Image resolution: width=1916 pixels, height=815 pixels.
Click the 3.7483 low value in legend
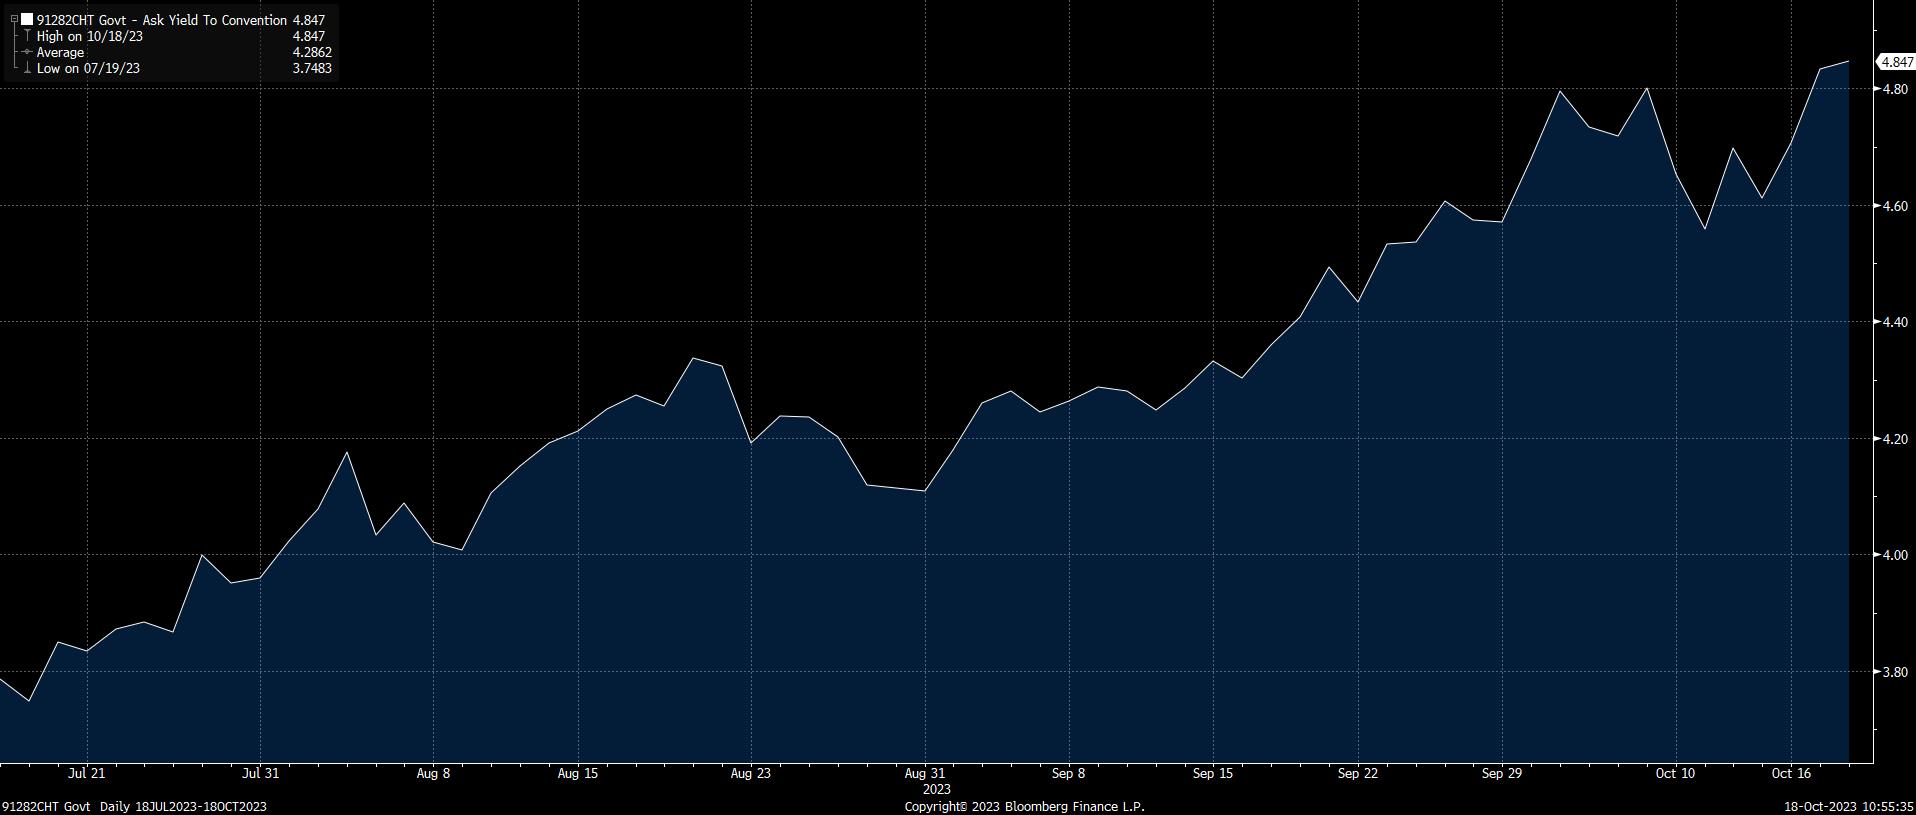pyautogui.click(x=312, y=68)
